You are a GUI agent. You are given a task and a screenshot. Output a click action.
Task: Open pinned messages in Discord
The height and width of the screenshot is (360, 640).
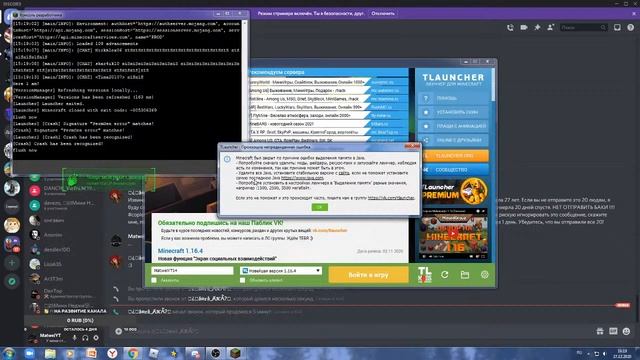tap(537, 27)
